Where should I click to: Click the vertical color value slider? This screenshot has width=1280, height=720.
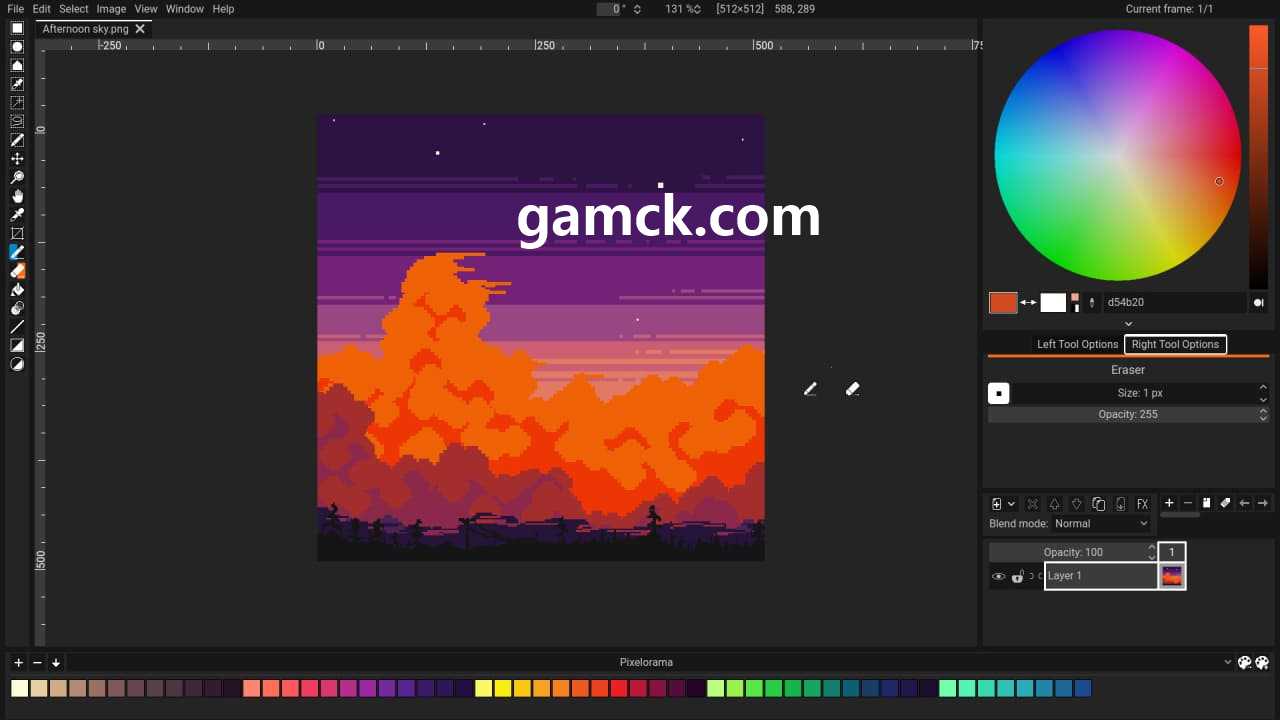coord(1258,157)
